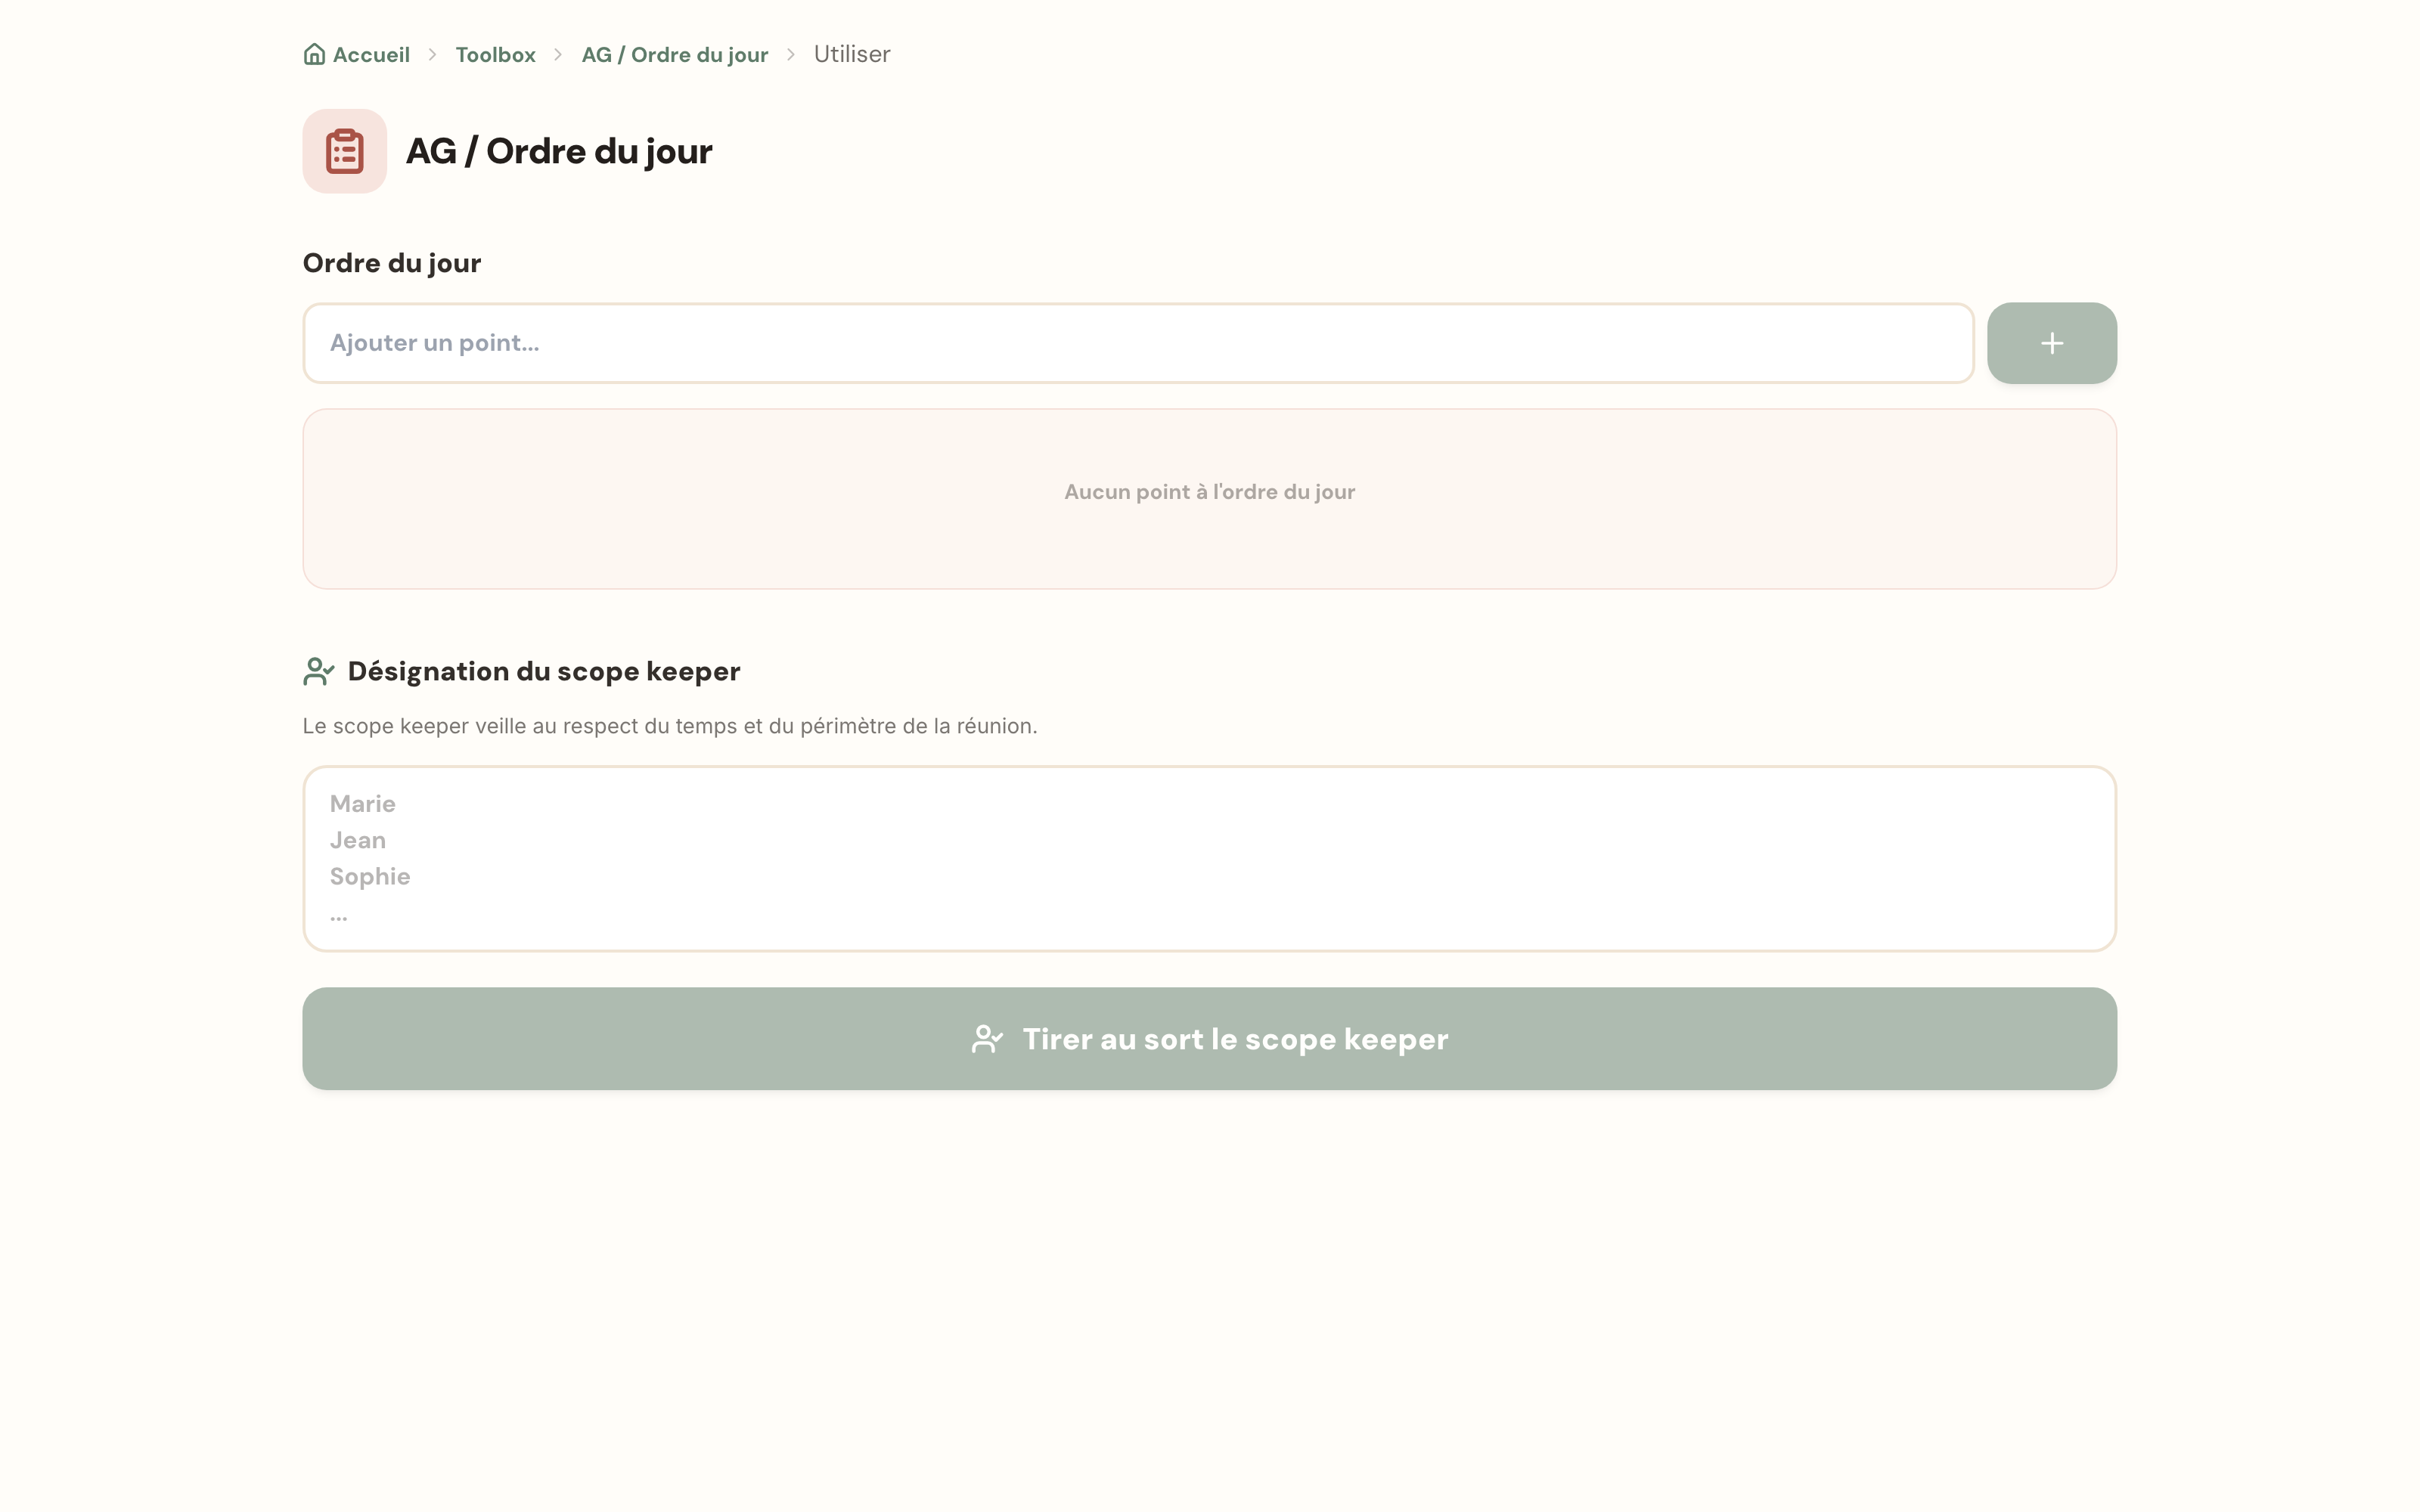The image size is (2420, 1512).
Task: Focus the Ajouter un point input
Action: tap(1138, 343)
